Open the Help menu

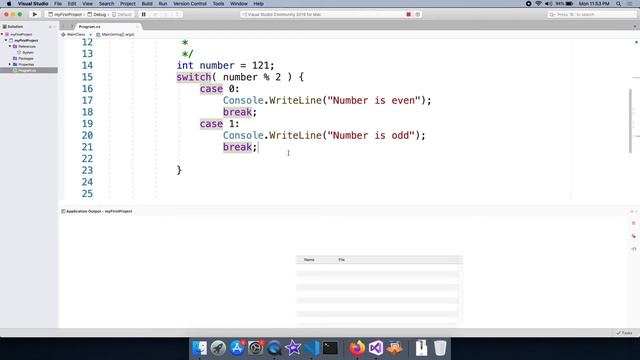click(258, 4)
